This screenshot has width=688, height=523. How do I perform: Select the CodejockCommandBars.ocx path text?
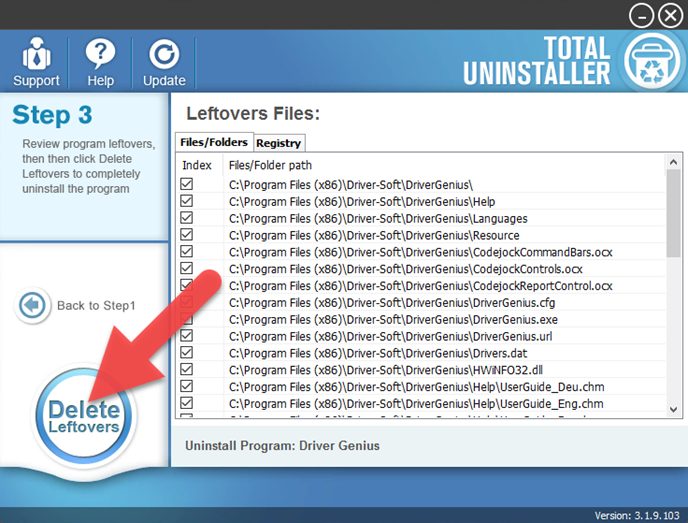[x=421, y=252]
